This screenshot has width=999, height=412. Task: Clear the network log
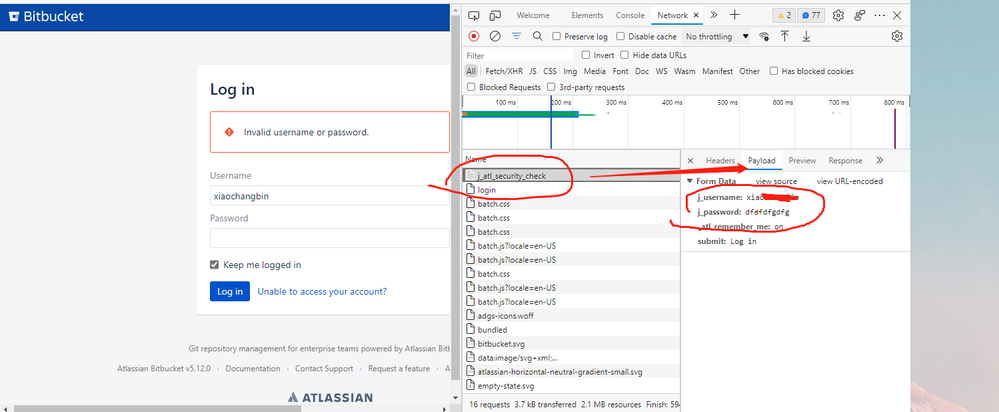(x=494, y=36)
